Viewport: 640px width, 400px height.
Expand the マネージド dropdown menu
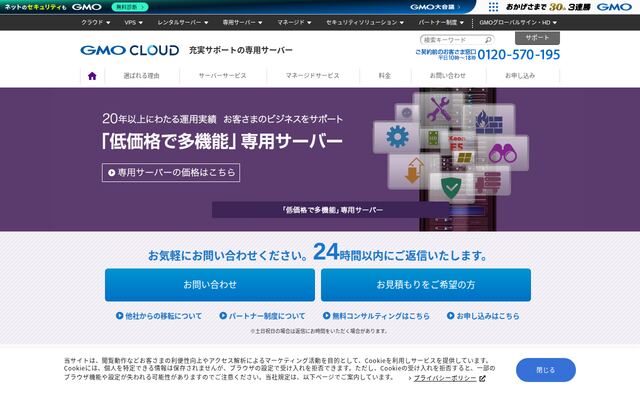pos(294,22)
